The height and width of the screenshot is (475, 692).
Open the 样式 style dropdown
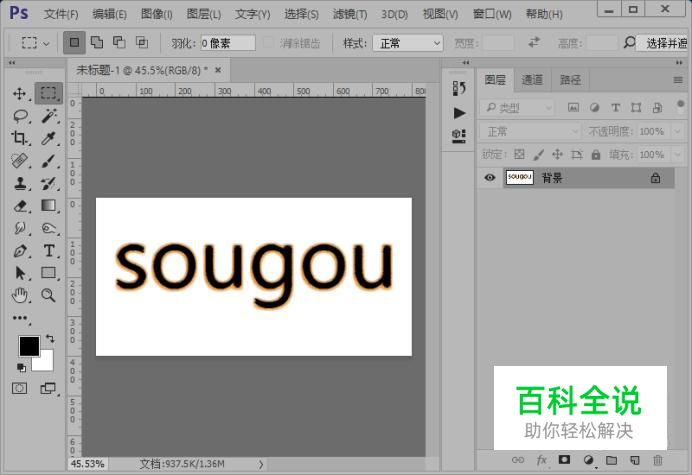click(x=408, y=43)
